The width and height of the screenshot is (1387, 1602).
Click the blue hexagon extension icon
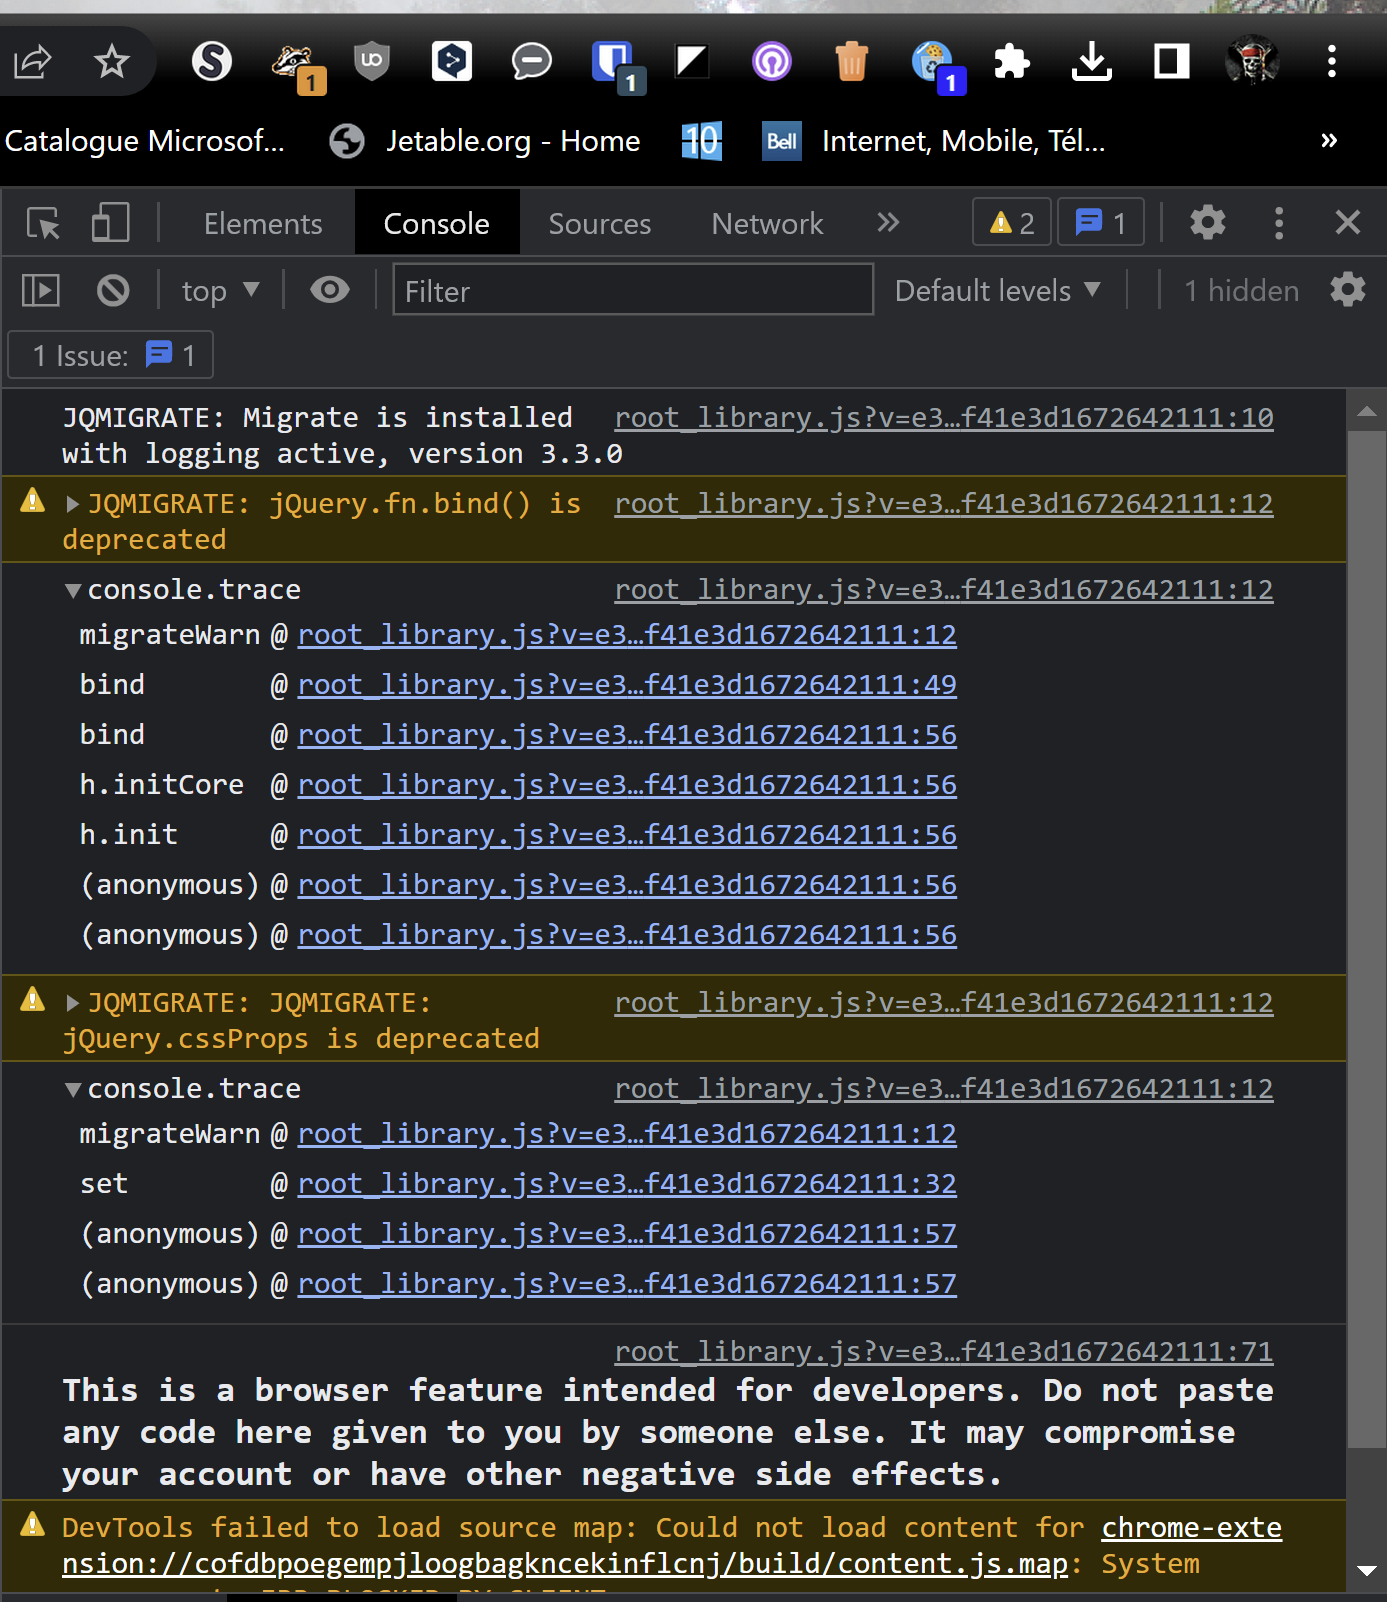pyautogui.click(x=452, y=62)
